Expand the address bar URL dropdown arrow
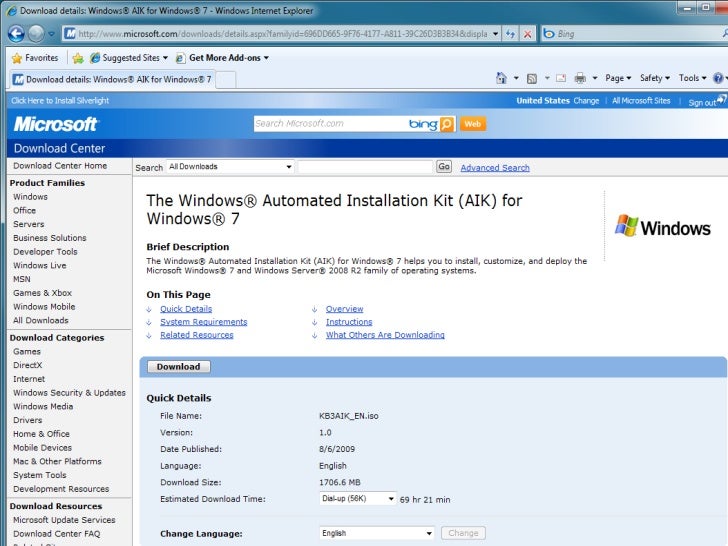This screenshot has width=728, height=546. [x=495, y=34]
